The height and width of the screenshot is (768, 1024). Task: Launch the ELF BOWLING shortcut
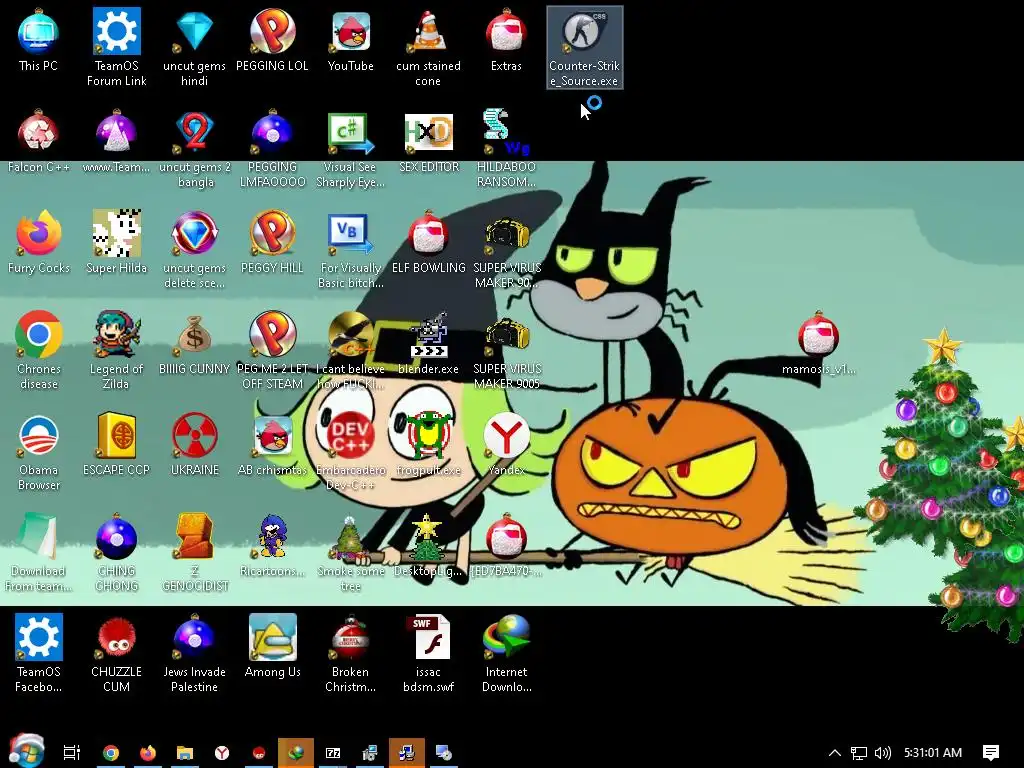428,242
